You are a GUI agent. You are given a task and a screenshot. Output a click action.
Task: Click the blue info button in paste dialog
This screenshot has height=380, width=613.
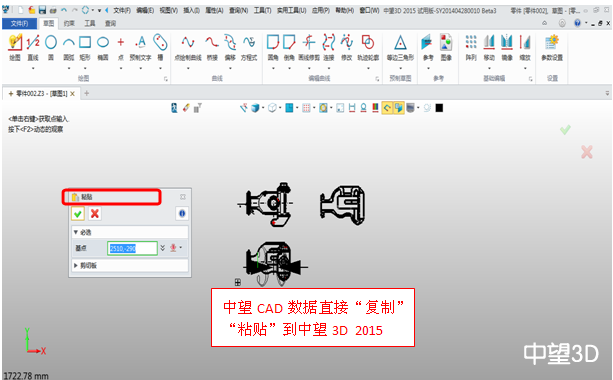[182, 213]
